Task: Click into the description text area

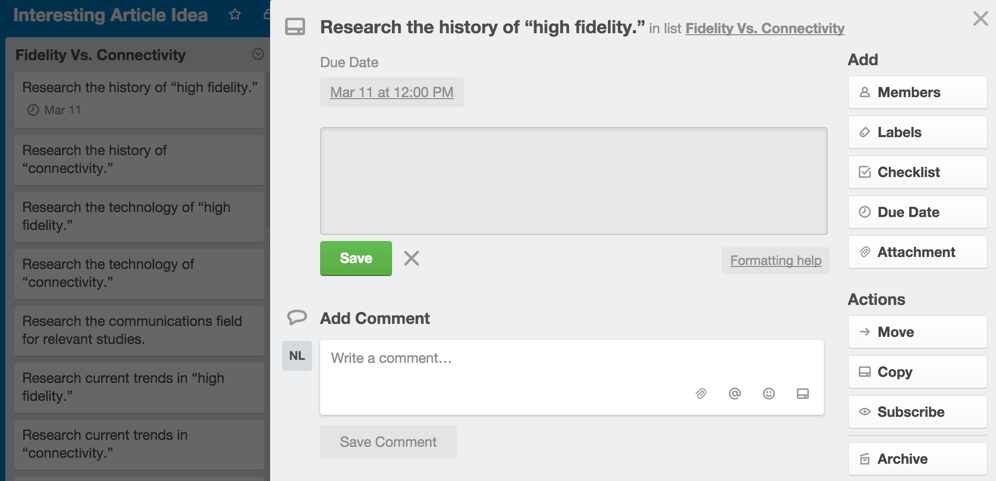Action: pyautogui.click(x=573, y=181)
